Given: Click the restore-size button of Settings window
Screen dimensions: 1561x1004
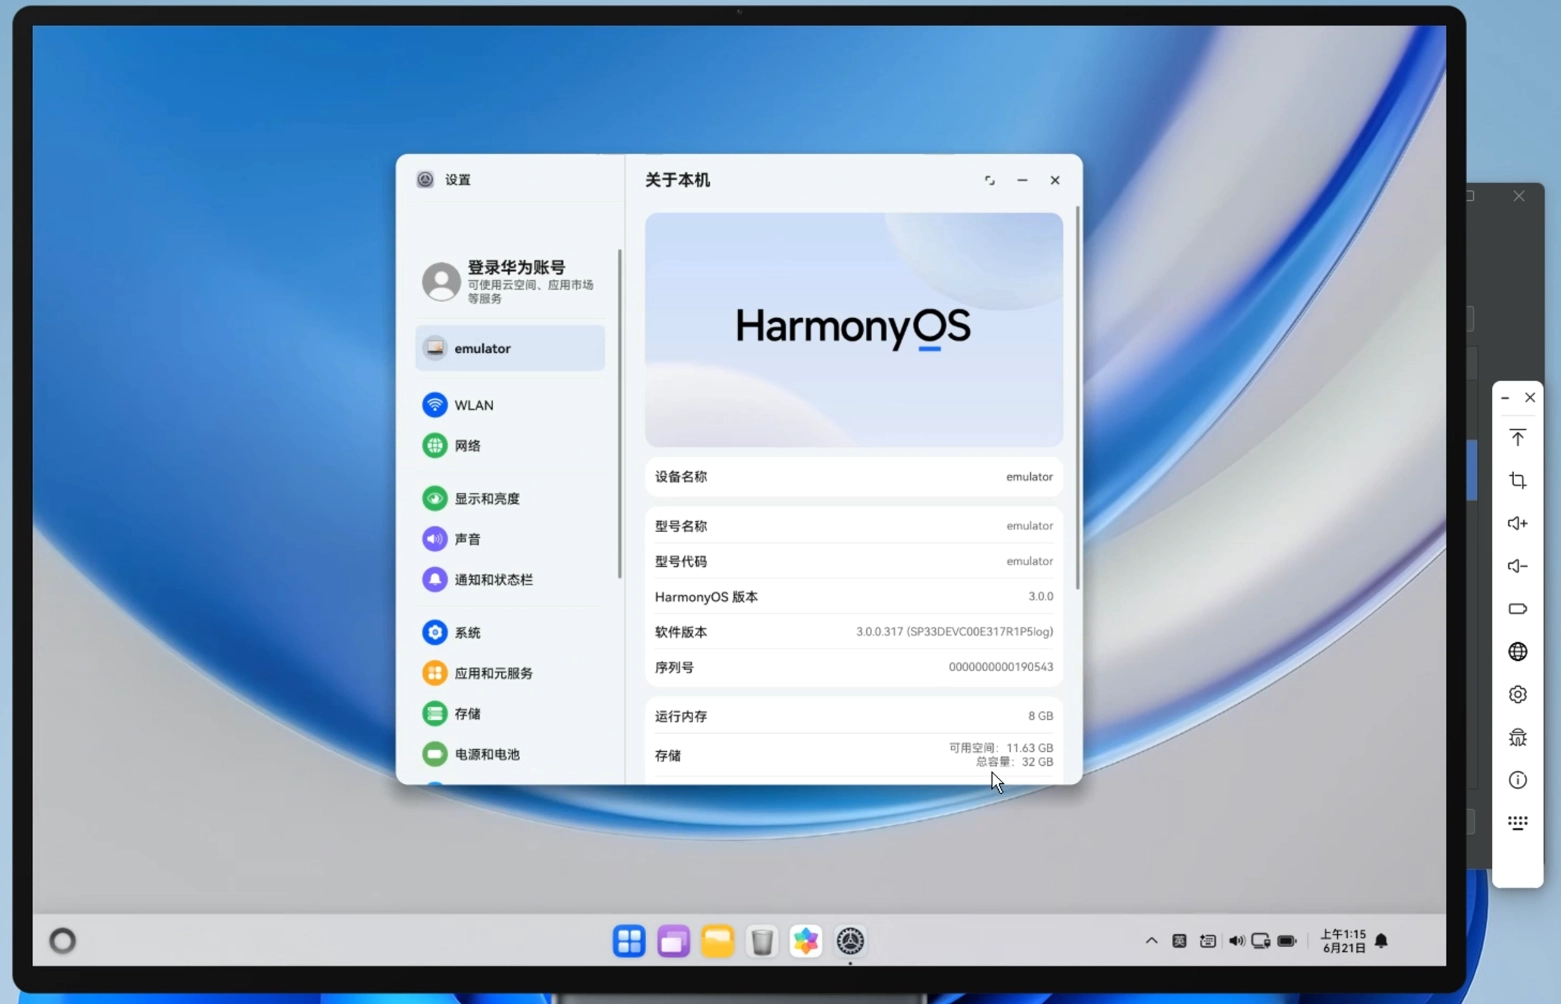Looking at the screenshot, I should [990, 180].
